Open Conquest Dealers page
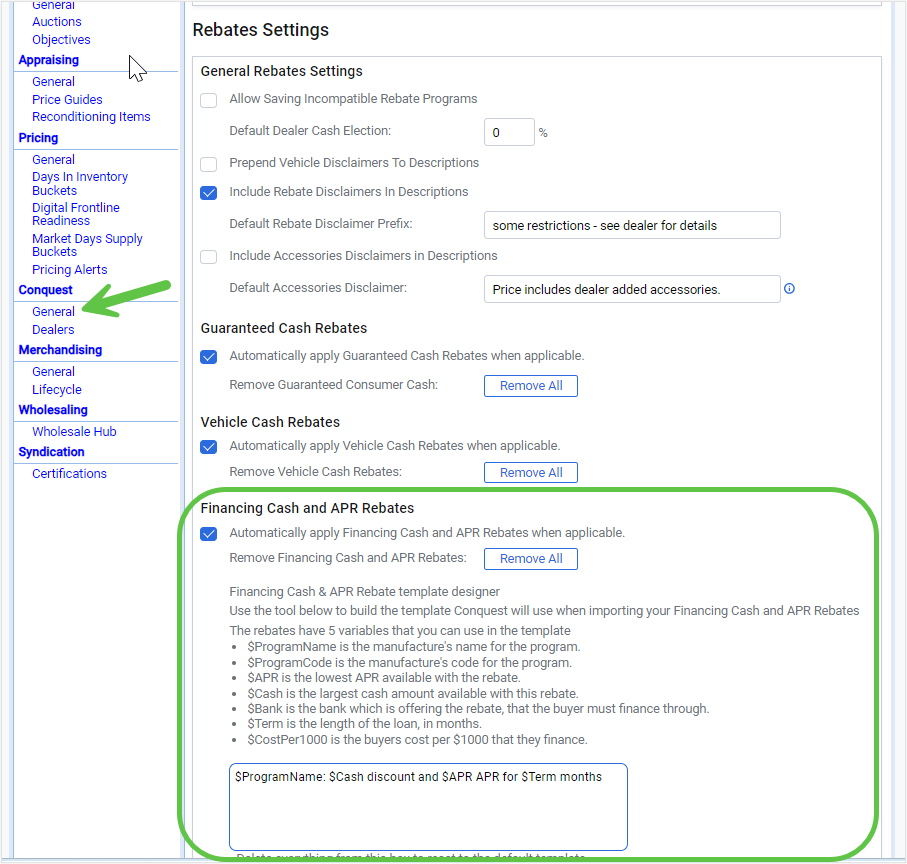The width and height of the screenshot is (907, 864). click(x=53, y=330)
